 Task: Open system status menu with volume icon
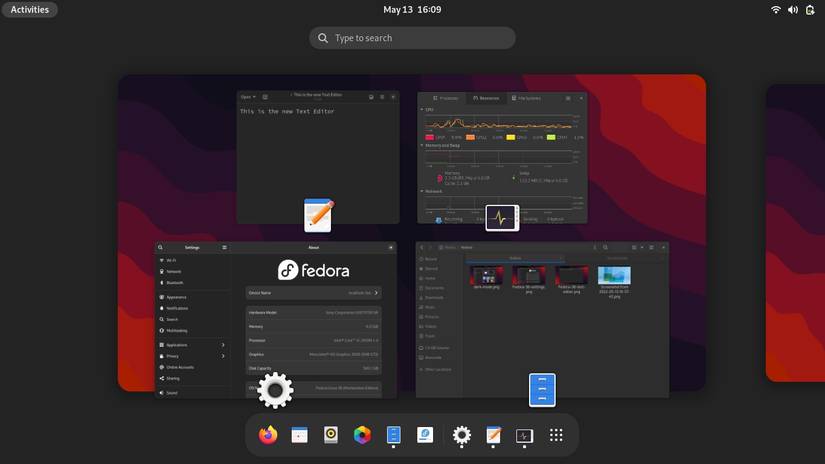point(793,10)
